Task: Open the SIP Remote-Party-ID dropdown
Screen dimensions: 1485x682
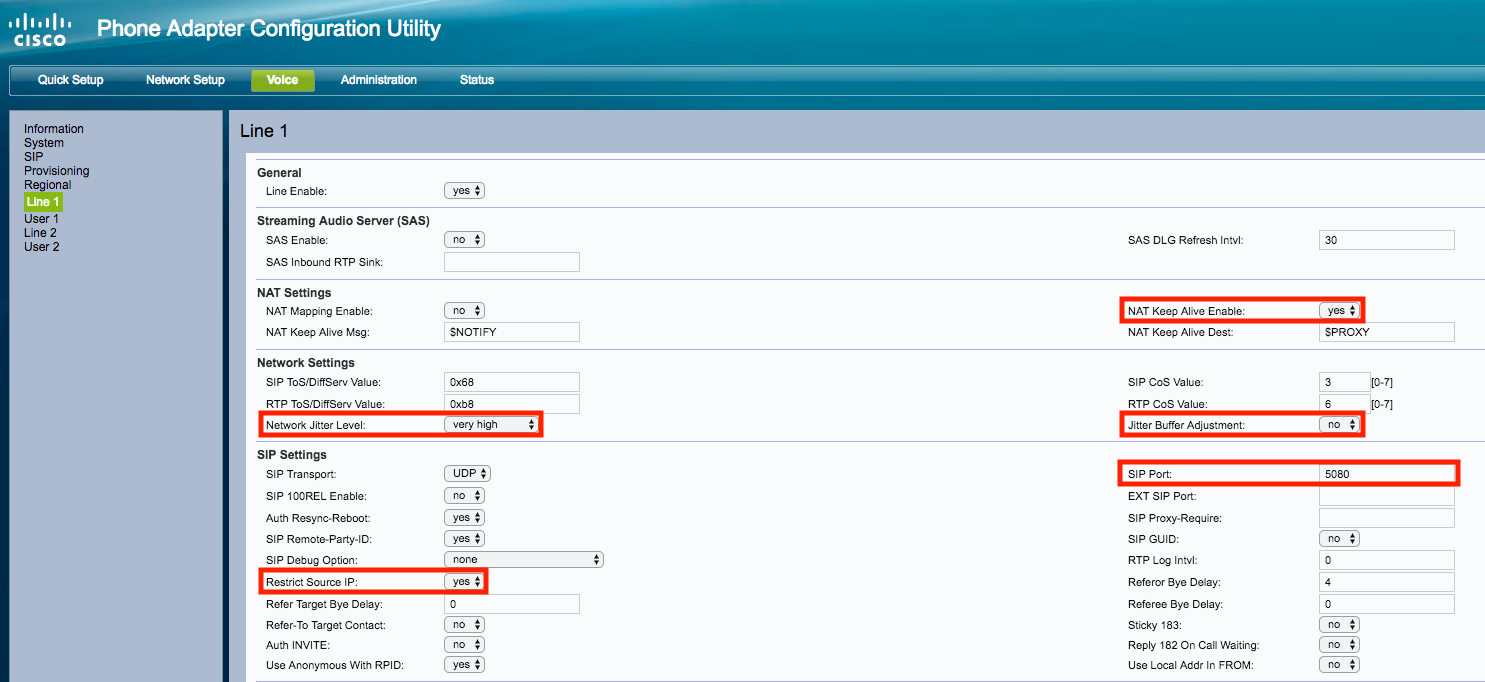Action: [x=464, y=539]
